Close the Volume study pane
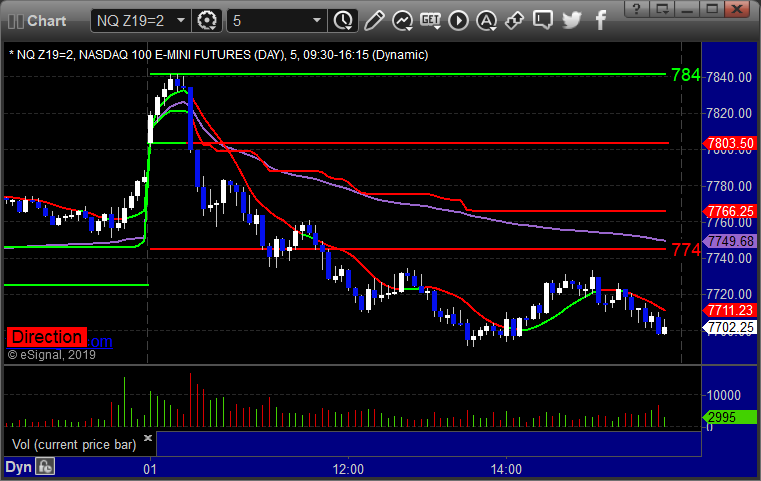 coord(148,438)
